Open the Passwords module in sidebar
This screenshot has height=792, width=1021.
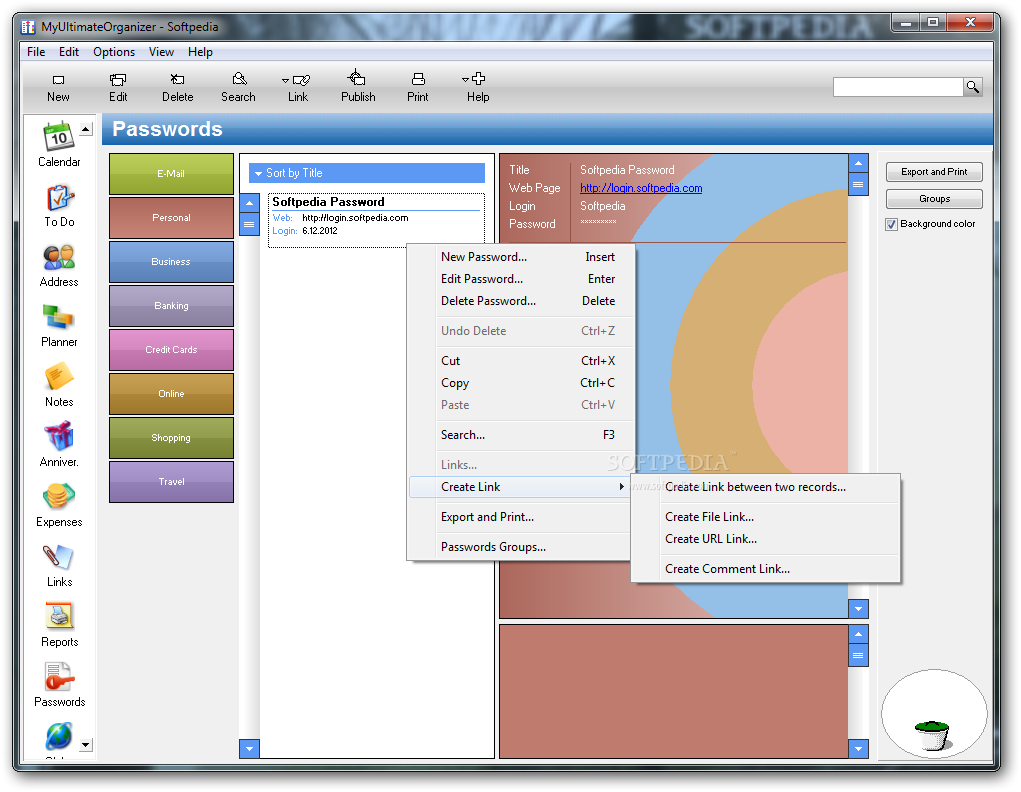click(59, 685)
